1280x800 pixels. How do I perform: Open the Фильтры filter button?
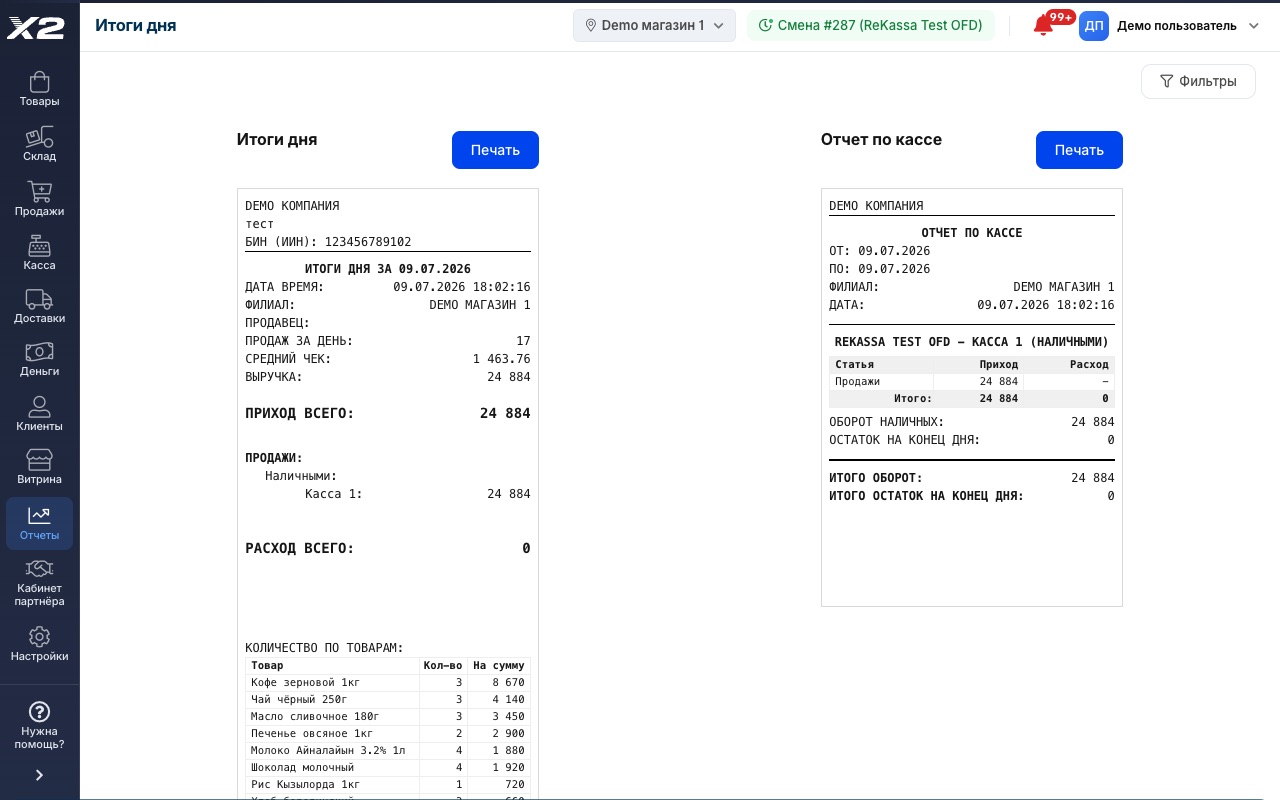click(1198, 81)
